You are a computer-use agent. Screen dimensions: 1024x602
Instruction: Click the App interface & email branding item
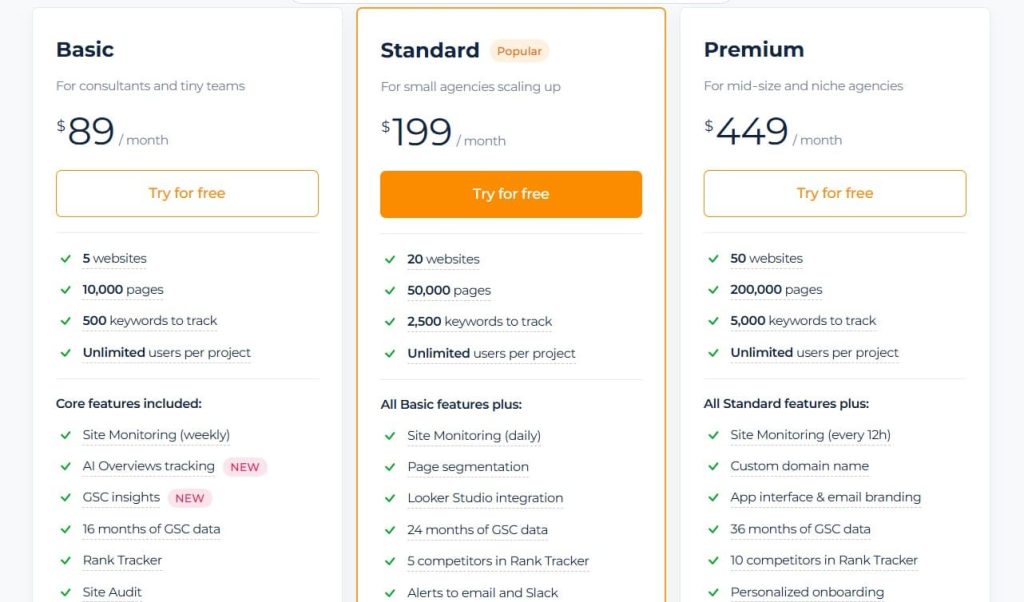click(x=825, y=497)
